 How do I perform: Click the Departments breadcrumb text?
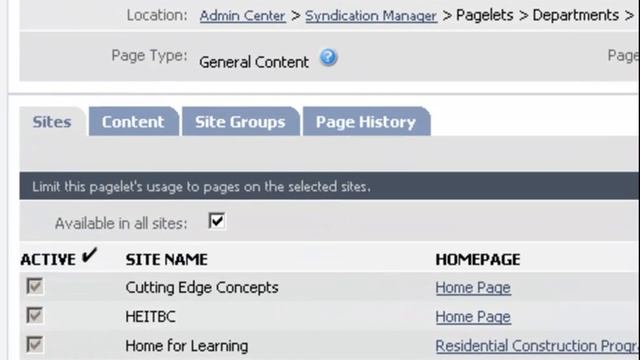576,16
